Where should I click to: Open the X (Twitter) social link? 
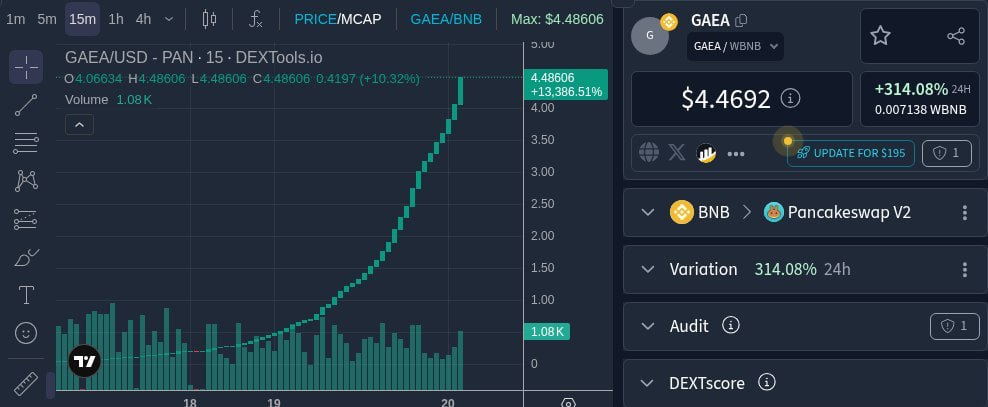tap(677, 152)
